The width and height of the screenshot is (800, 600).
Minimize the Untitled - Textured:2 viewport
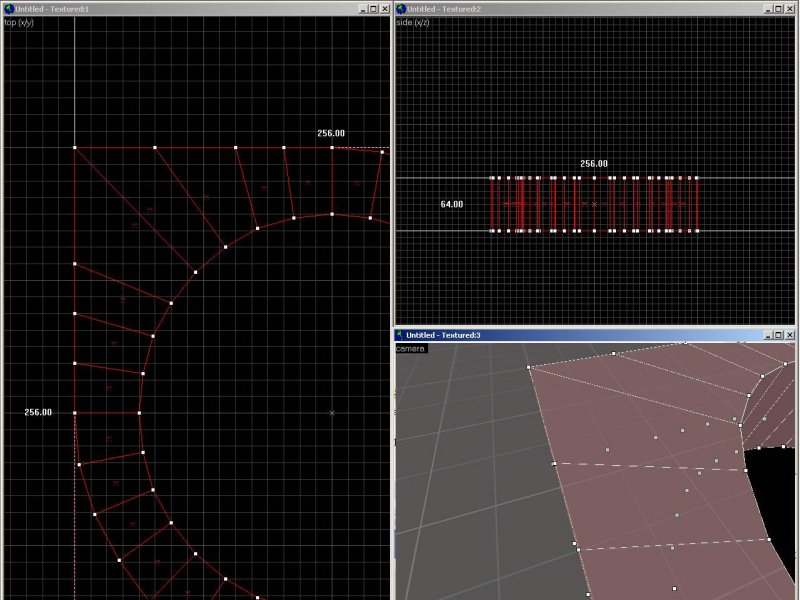(767, 8)
